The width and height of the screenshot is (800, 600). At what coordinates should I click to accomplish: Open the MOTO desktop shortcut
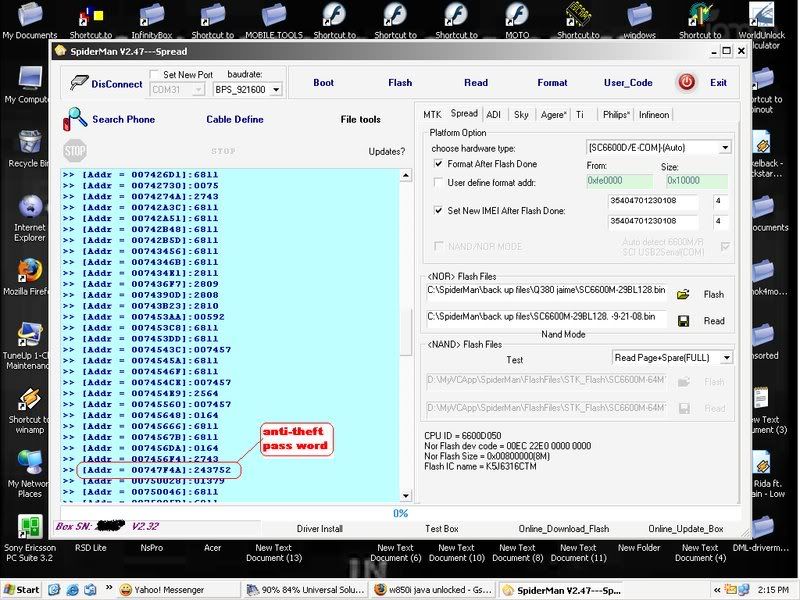(x=517, y=20)
